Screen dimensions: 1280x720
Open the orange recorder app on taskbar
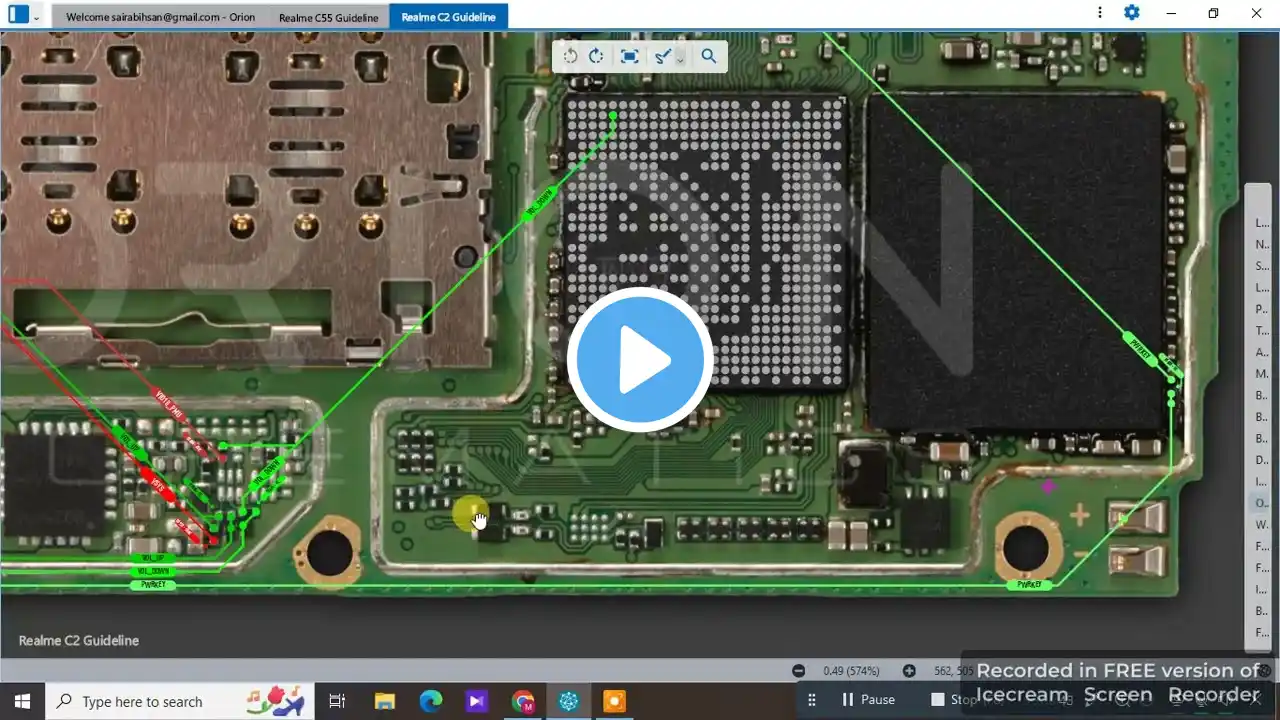(x=615, y=701)
